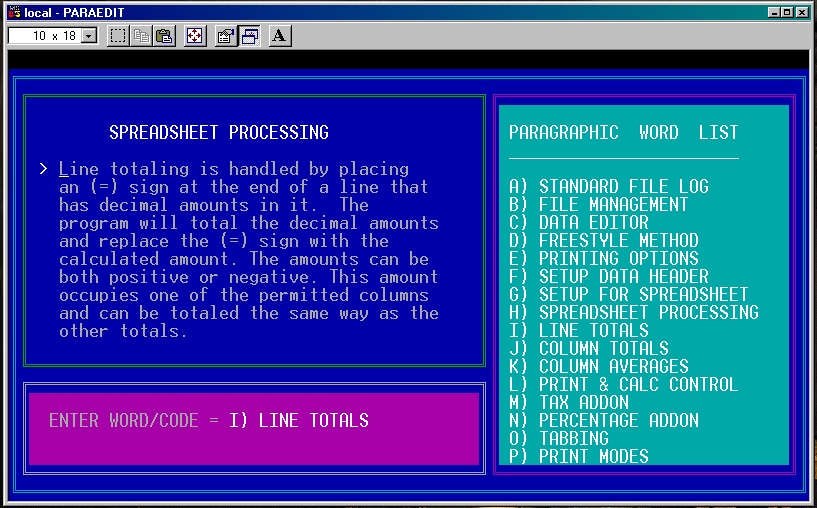Click the MS-DOS window system icon
Viewport: 817px width, 508px height.
[15, 12]
